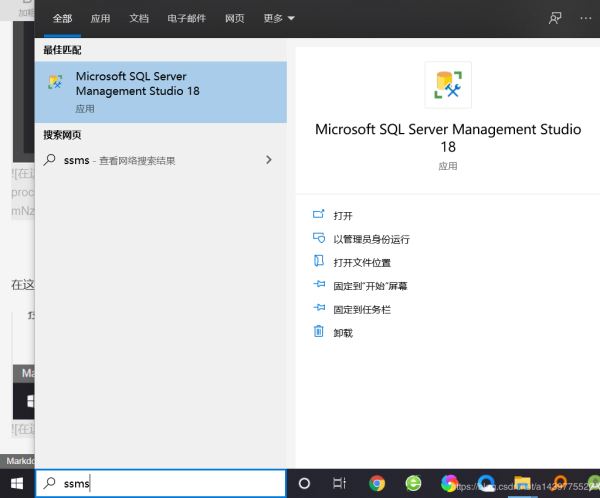The height and width of the screenshot is (498, 600).
Task: Select Microsoft SQL Server Management Studio 18 result
Action: point(161,92)
